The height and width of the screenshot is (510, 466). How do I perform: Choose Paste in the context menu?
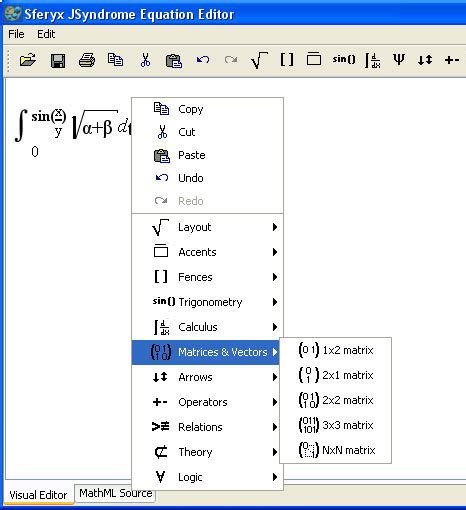pyautogui.click(x=207, y=155)
